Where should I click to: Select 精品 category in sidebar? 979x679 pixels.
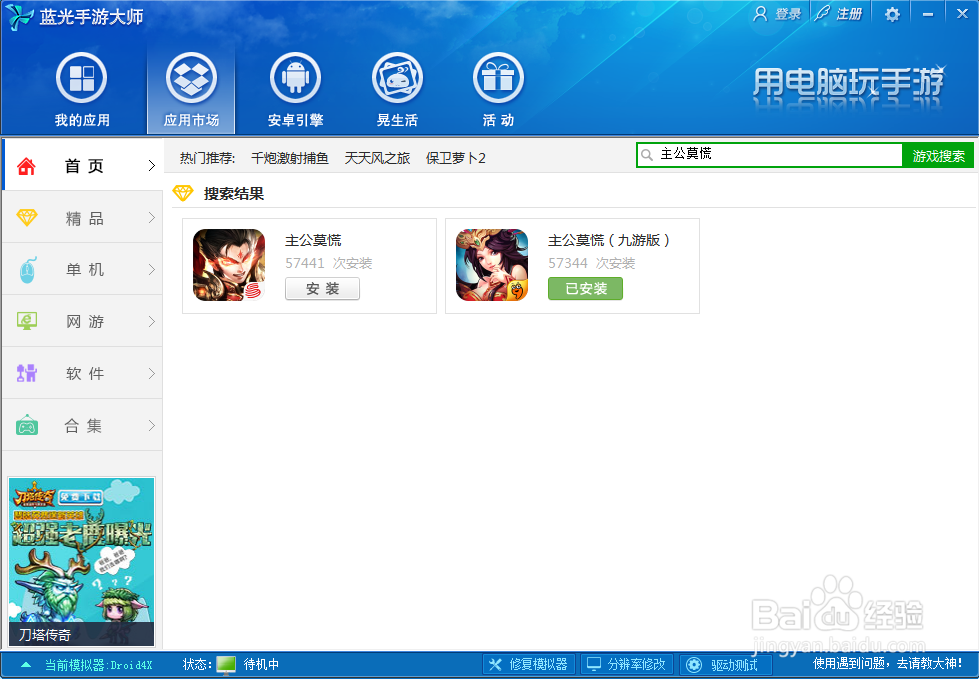[x=82, y=218]
